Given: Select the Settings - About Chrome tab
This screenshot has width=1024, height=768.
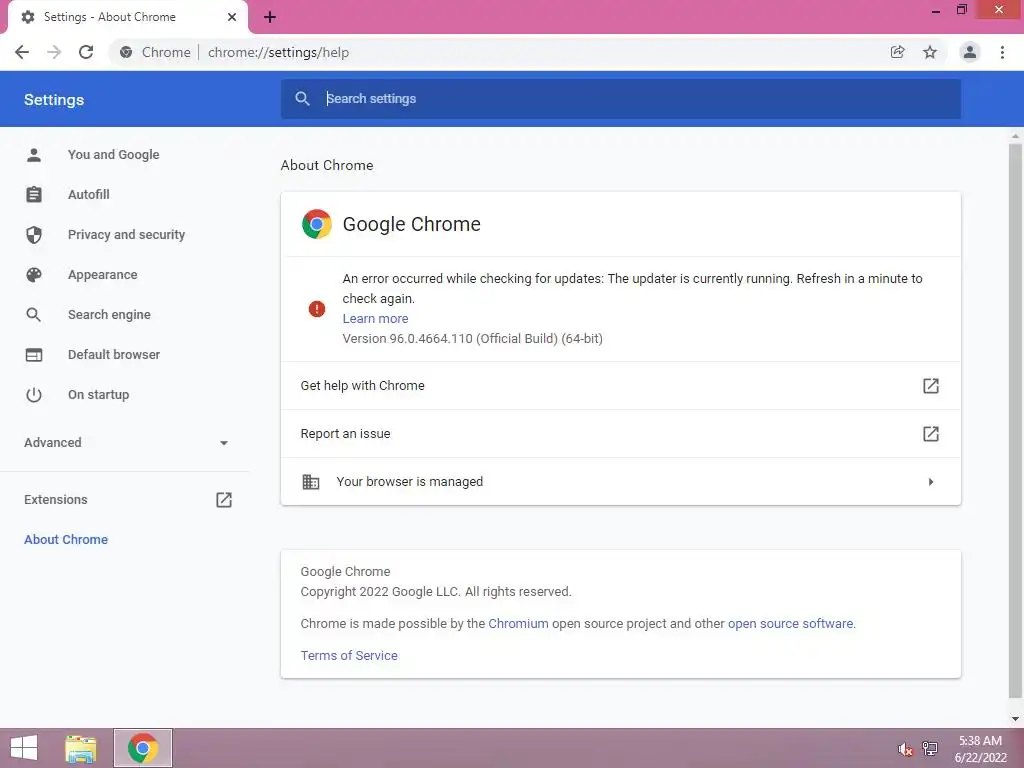Looking at the screenshot, I should point(127,17).
